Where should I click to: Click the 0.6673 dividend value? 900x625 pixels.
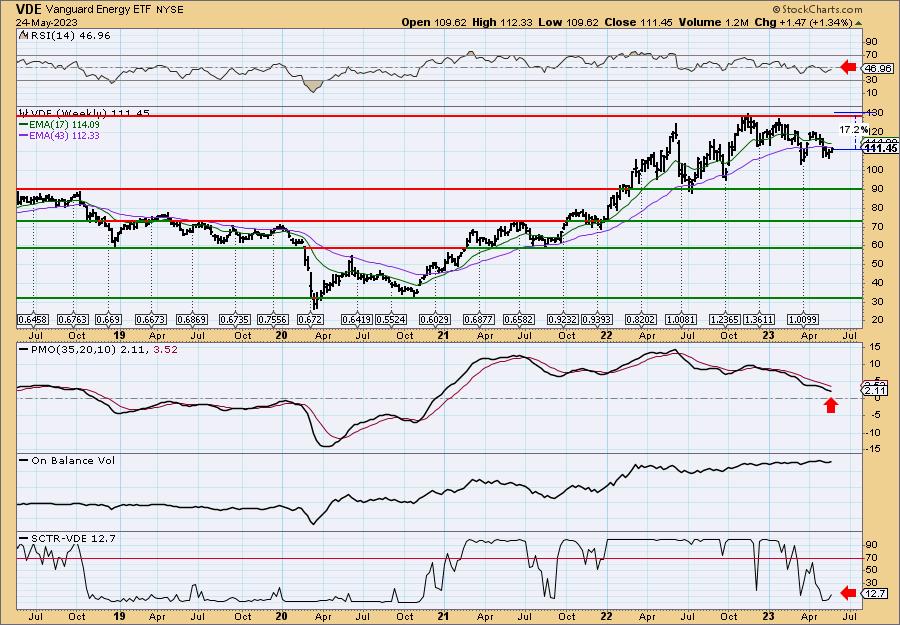(x=151, y=319)
